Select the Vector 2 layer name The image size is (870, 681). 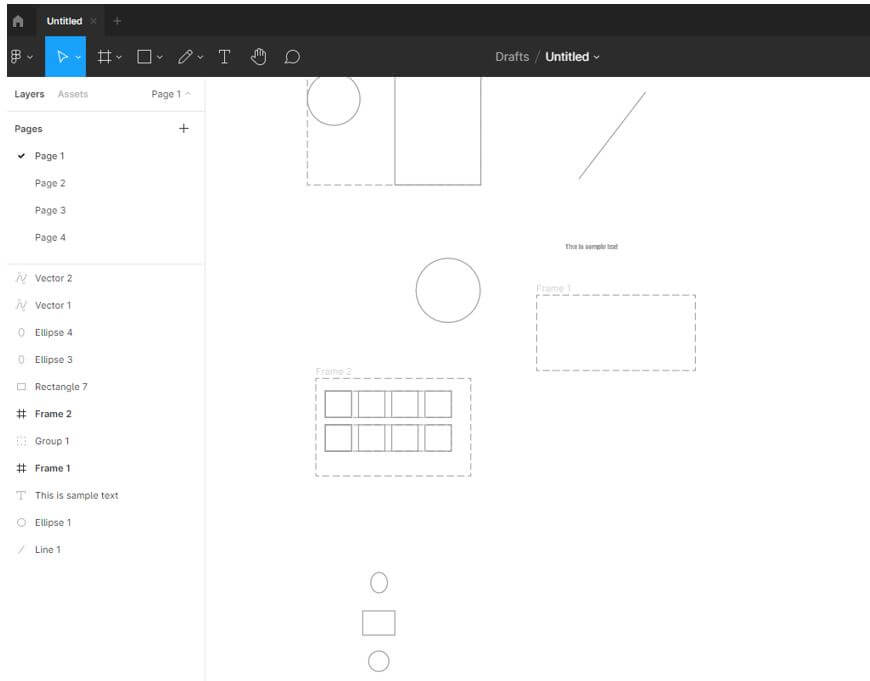pos(53,278)
